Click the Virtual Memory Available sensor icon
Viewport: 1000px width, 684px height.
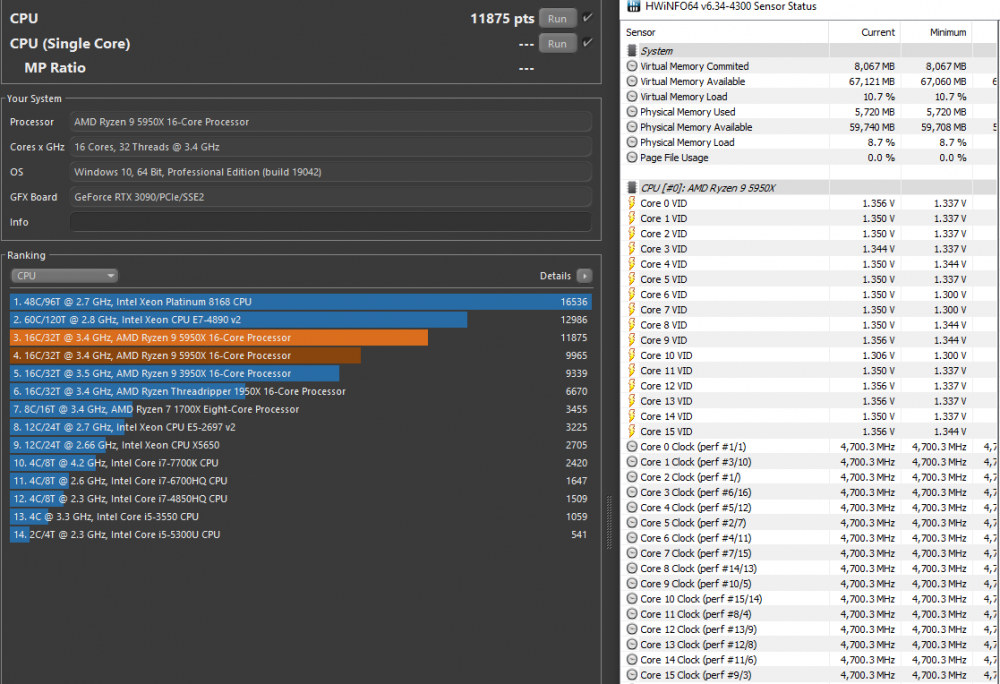click(x=632, y=81)
